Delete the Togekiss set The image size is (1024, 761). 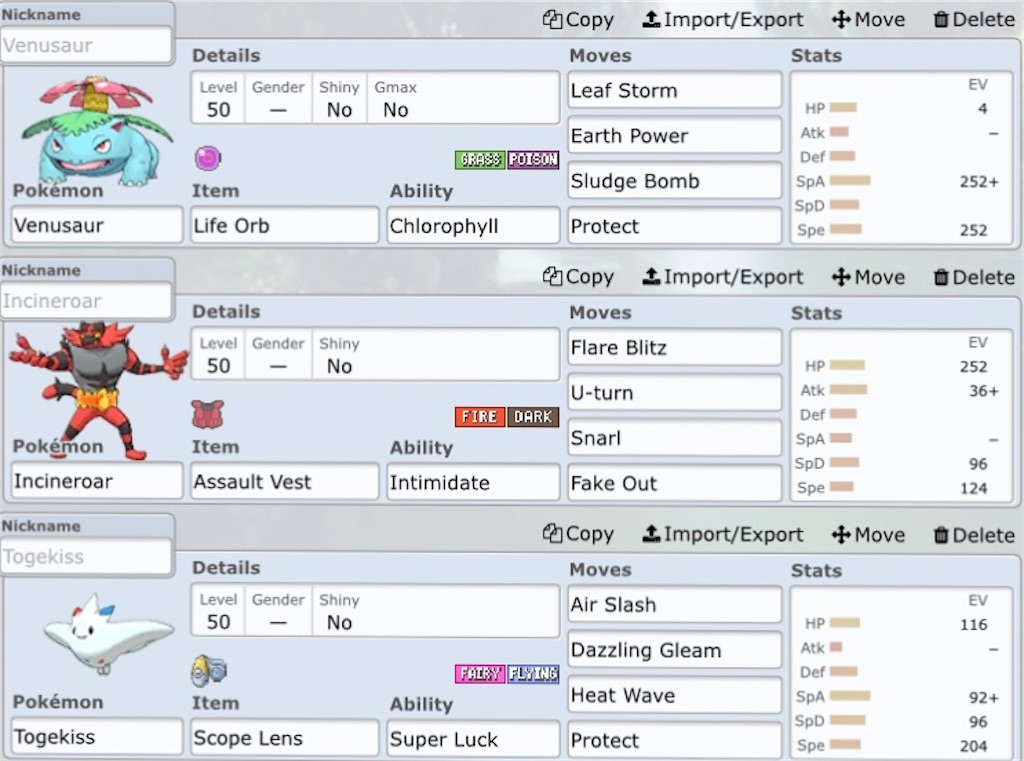[974, 534]
